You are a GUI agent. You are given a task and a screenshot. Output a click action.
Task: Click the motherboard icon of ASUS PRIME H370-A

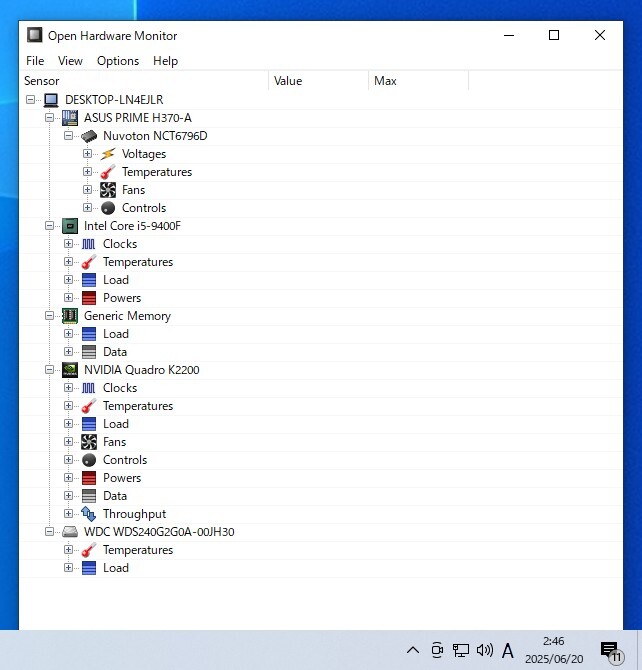[70, 118]
